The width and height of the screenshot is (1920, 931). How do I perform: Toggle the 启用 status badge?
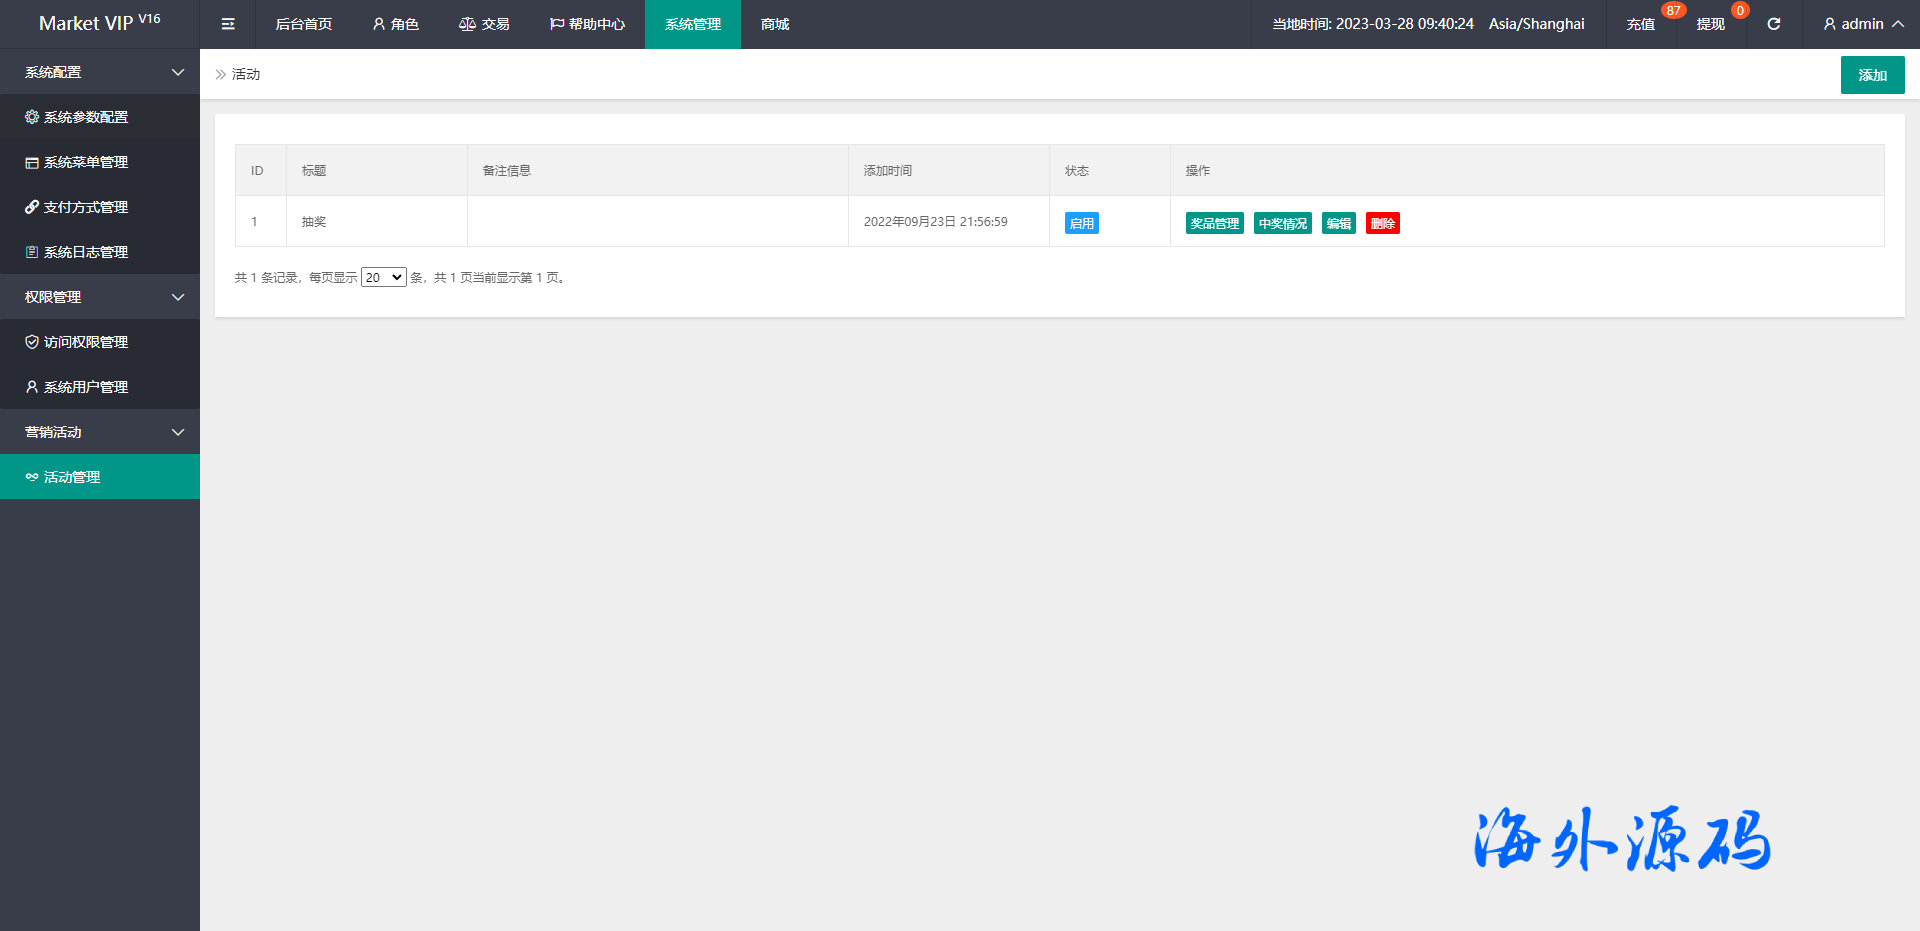click(x=1081, y=223)
